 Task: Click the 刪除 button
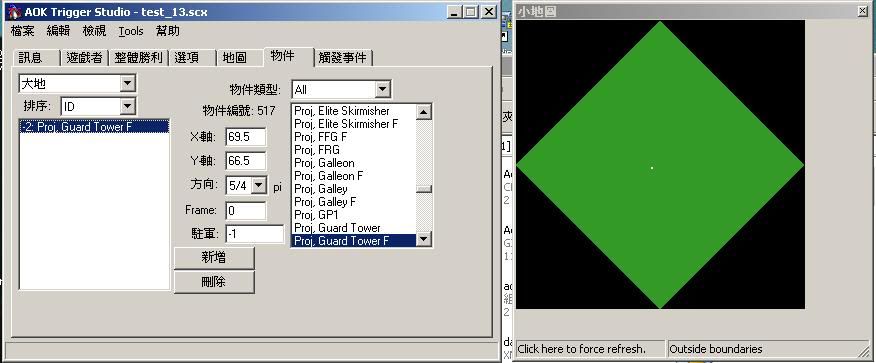[x=214, y=282]
